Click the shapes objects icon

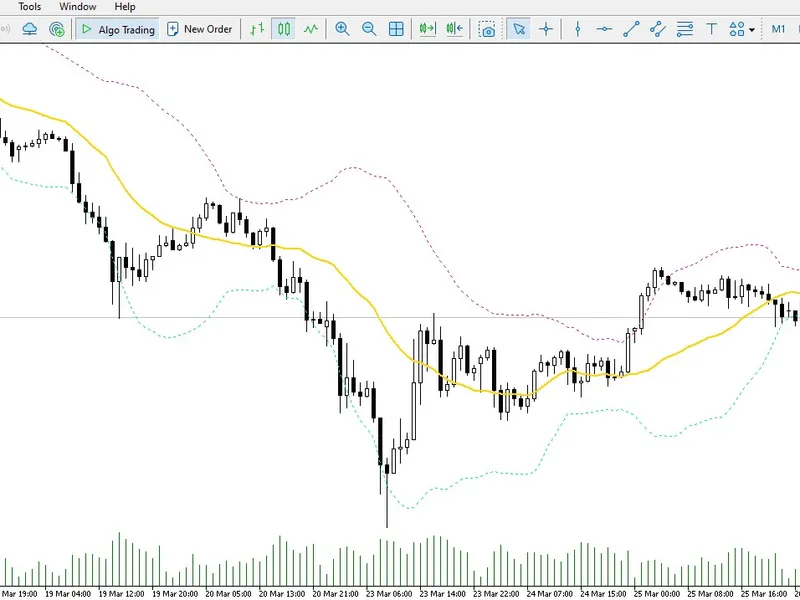pos(737,29)
